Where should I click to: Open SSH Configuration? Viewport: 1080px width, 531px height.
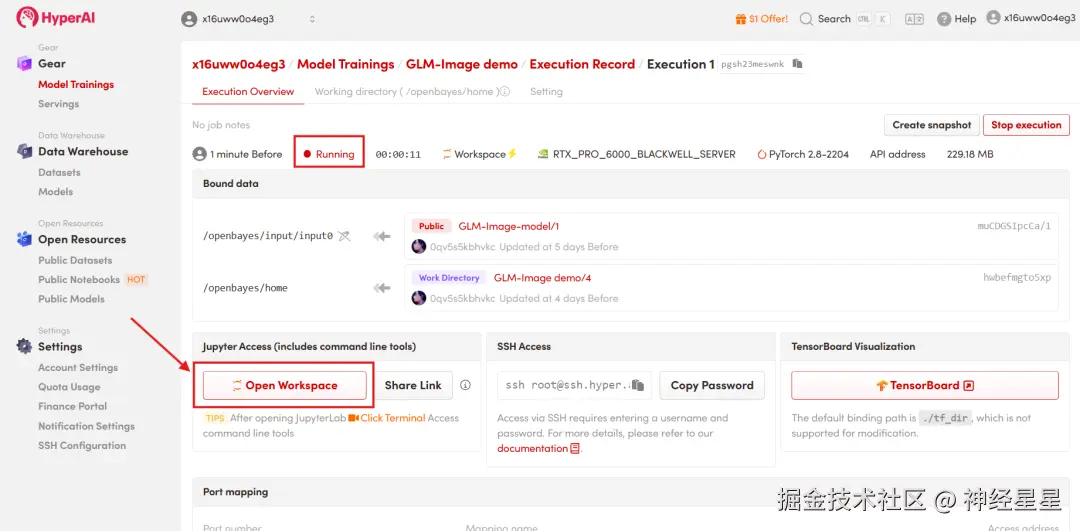(82, 446)
